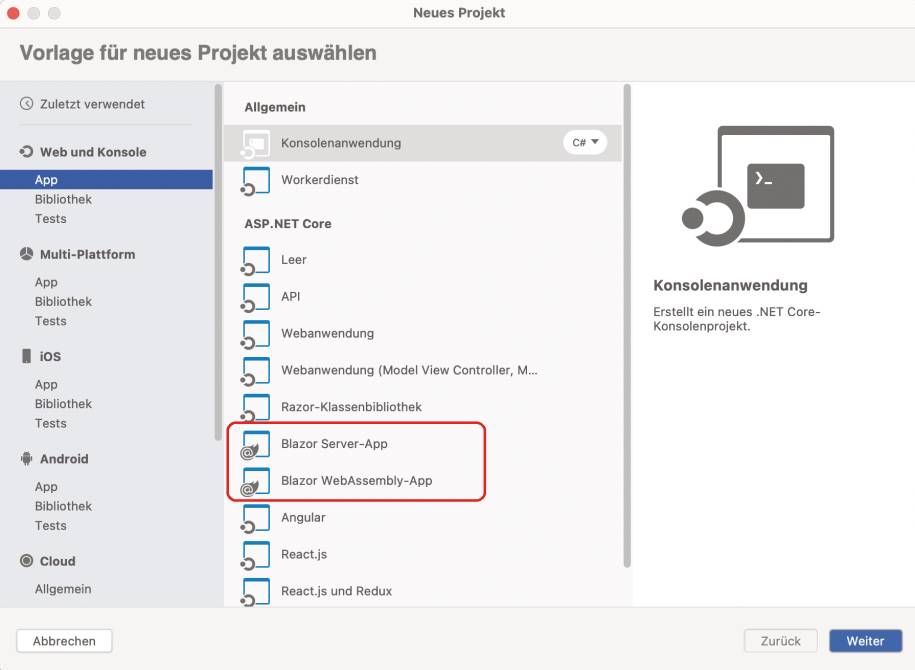Click the Web und Konsole category icon
Image resolution: width=915 pixels, height=670 pixels.
point(26,152)
